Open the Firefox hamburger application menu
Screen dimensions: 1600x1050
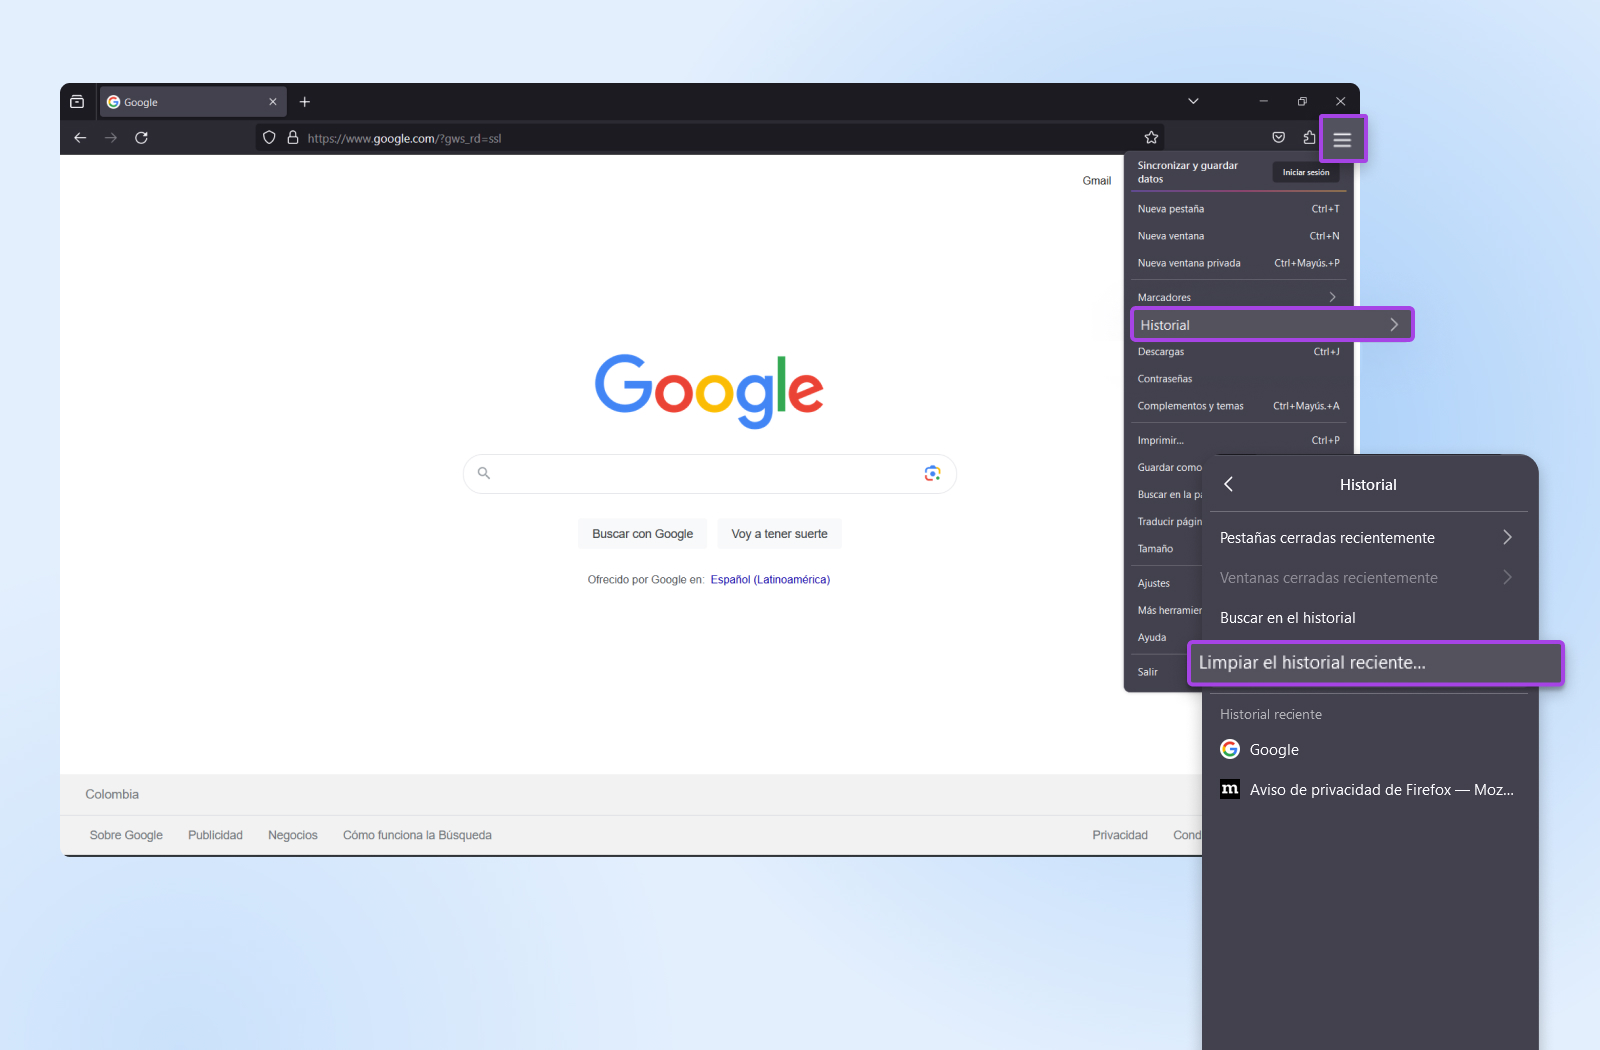coord(1342,140)
